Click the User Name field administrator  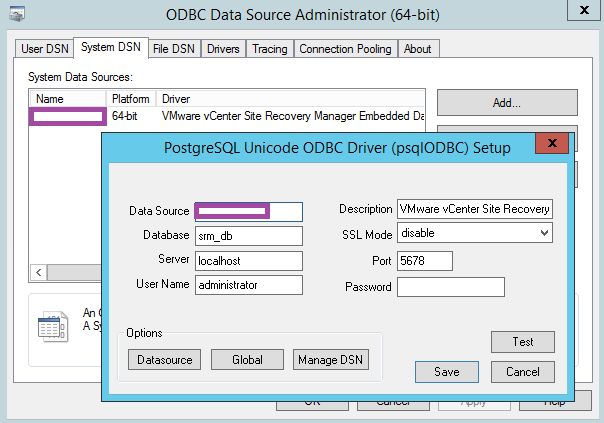[x=249, y=285]
